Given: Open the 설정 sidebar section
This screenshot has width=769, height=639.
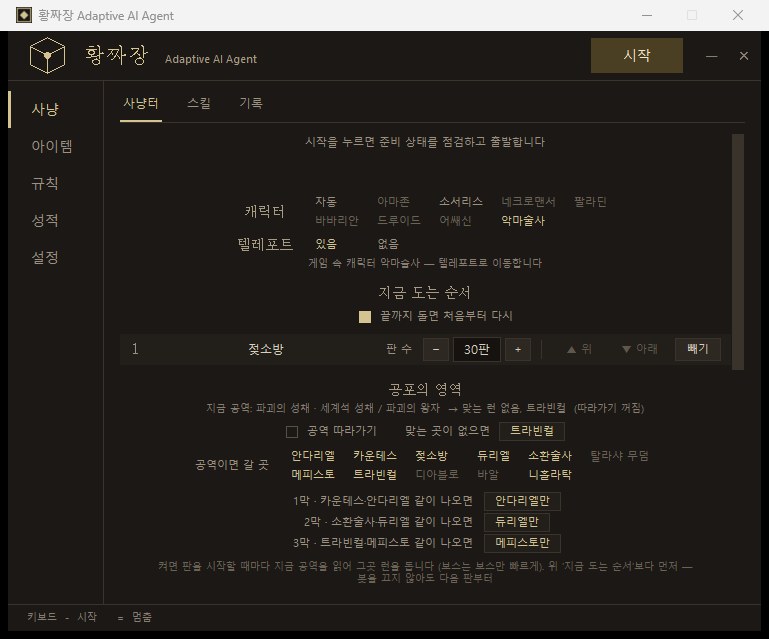Looking at the screenshot, I should pyautogui.click(x=45, y=257).
